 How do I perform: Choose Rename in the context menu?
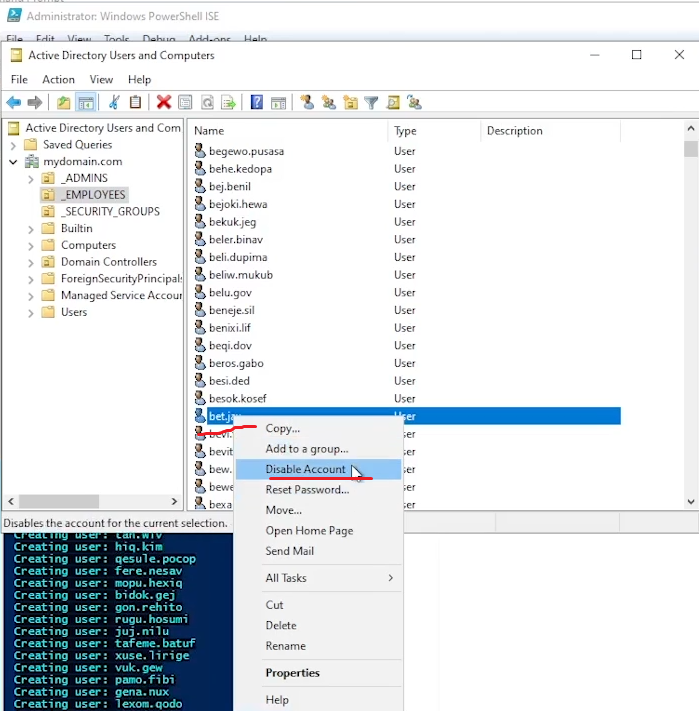[318, 645]
